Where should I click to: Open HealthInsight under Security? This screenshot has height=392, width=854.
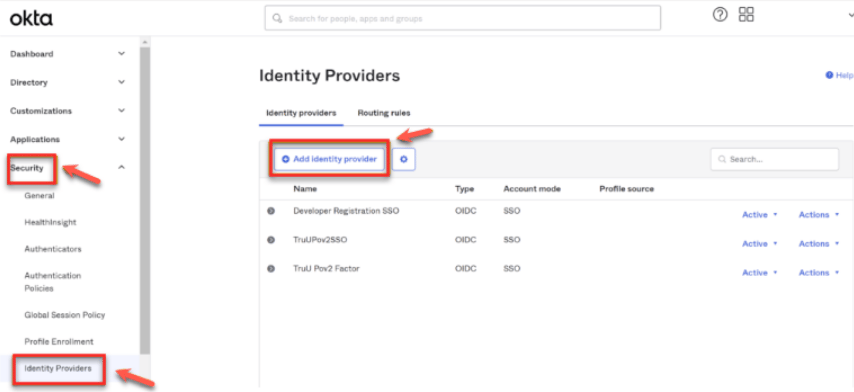tap(50, 222)
